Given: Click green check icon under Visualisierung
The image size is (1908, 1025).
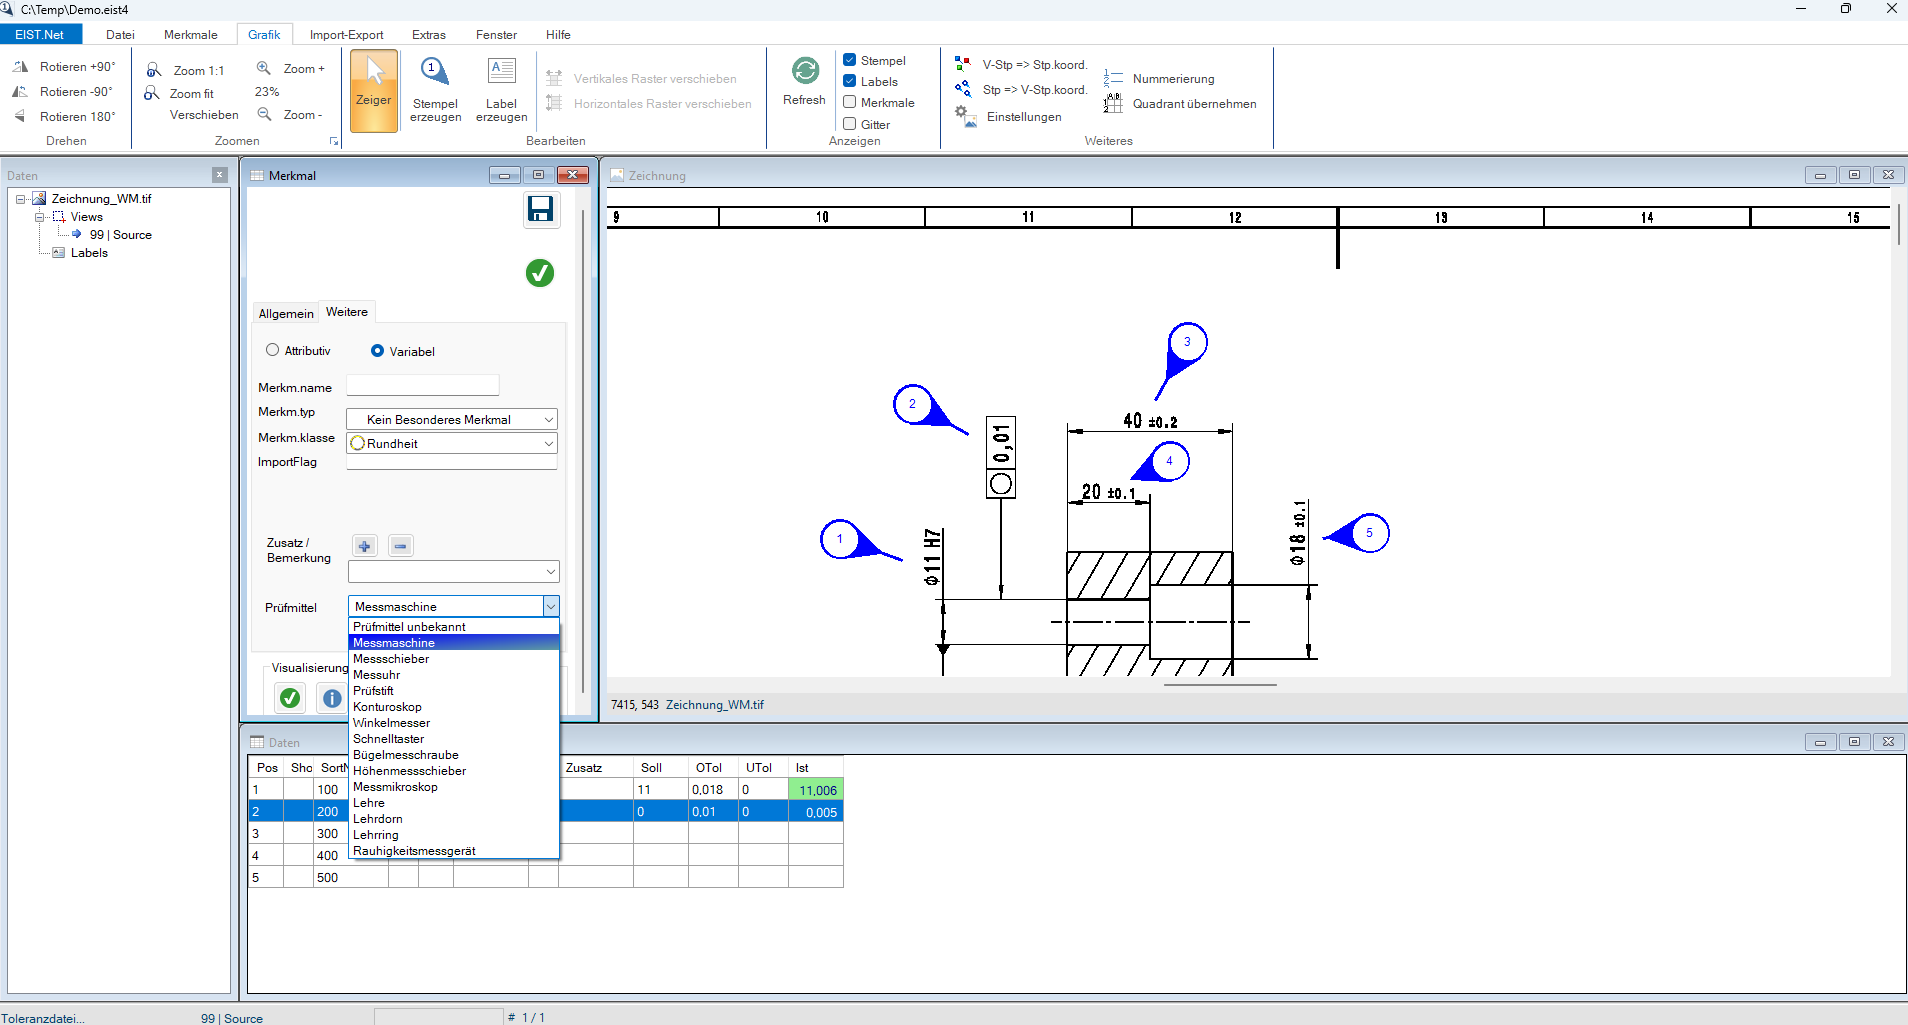Looking at the screenshot, I should pyautogui.click(x=290, y=698).
